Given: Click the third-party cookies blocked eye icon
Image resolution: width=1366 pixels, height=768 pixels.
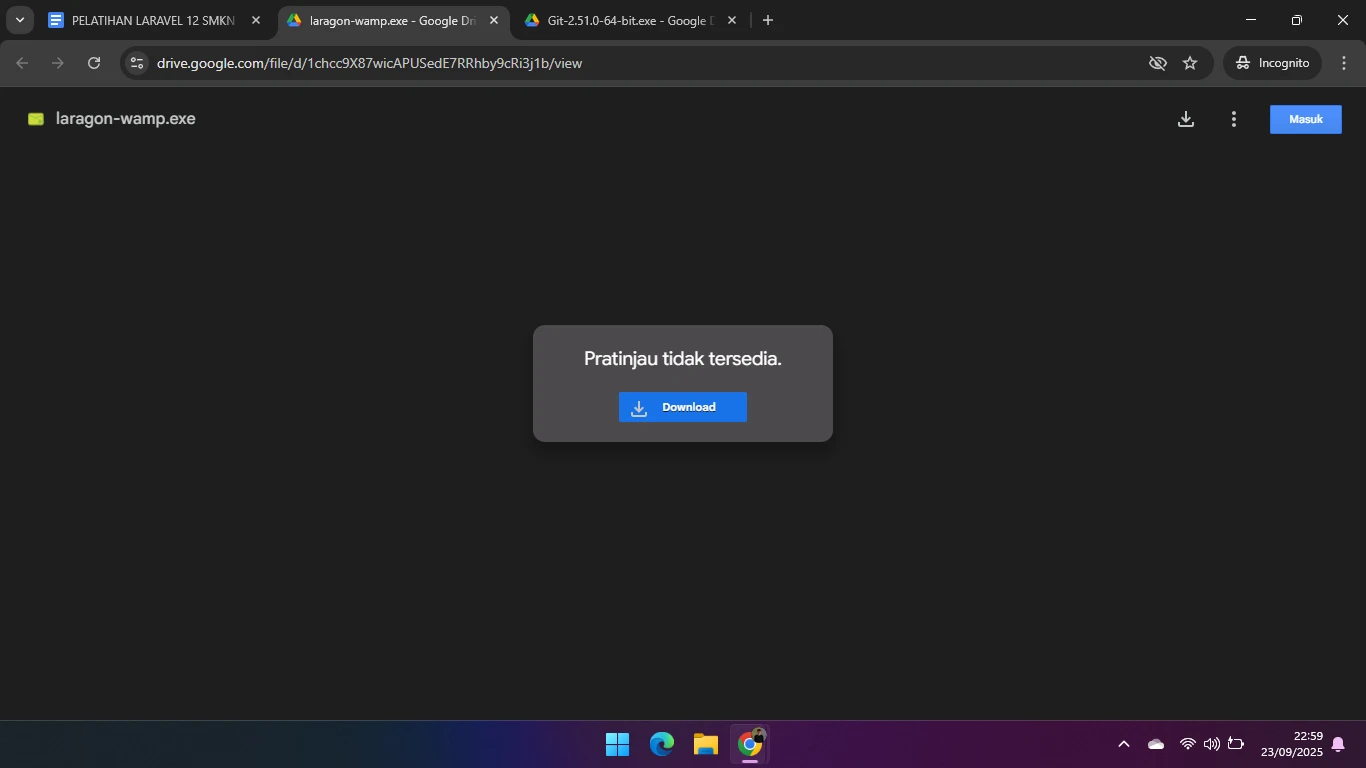Looking at the screenshot, I should pyautogui.click(x=1158, y=63).
